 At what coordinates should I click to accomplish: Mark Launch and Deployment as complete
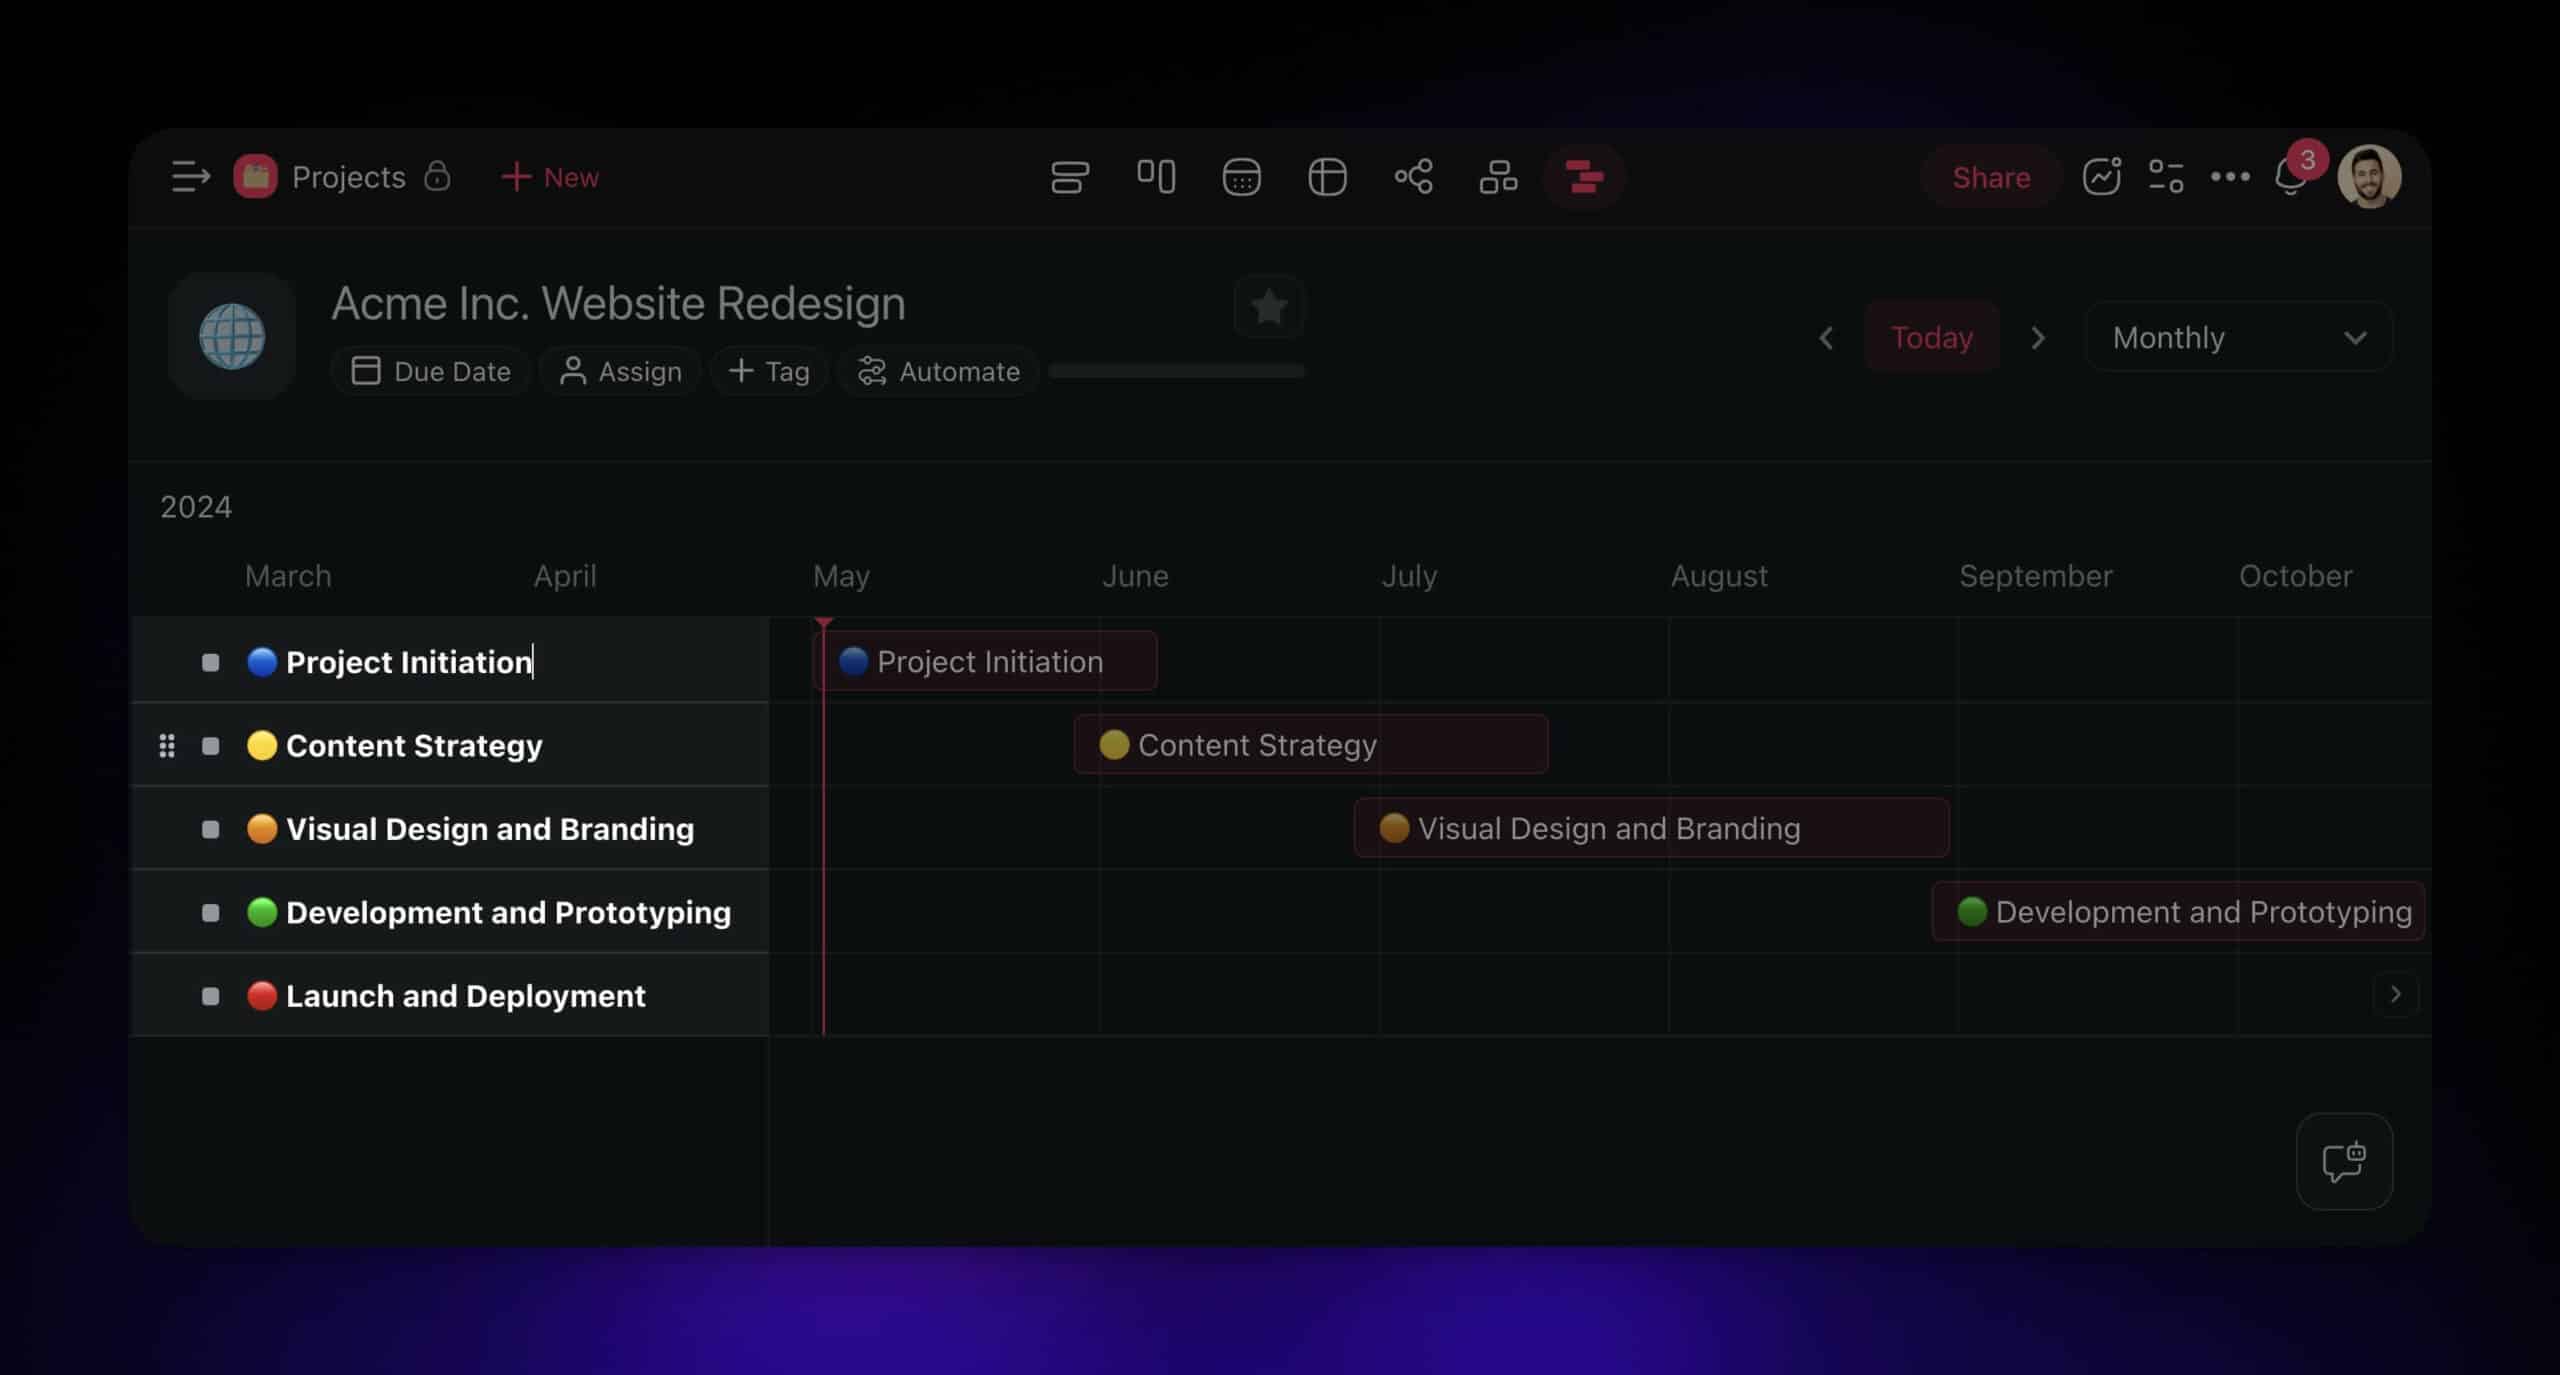tap(210, 996)
